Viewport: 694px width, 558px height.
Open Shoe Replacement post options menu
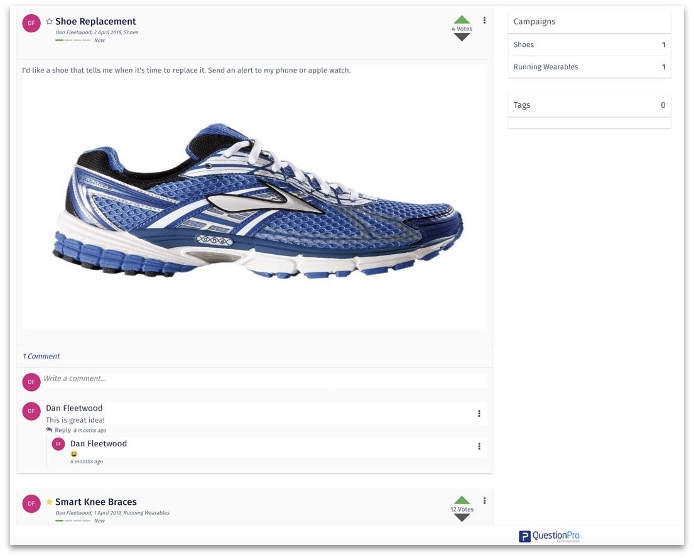point(485,20)
